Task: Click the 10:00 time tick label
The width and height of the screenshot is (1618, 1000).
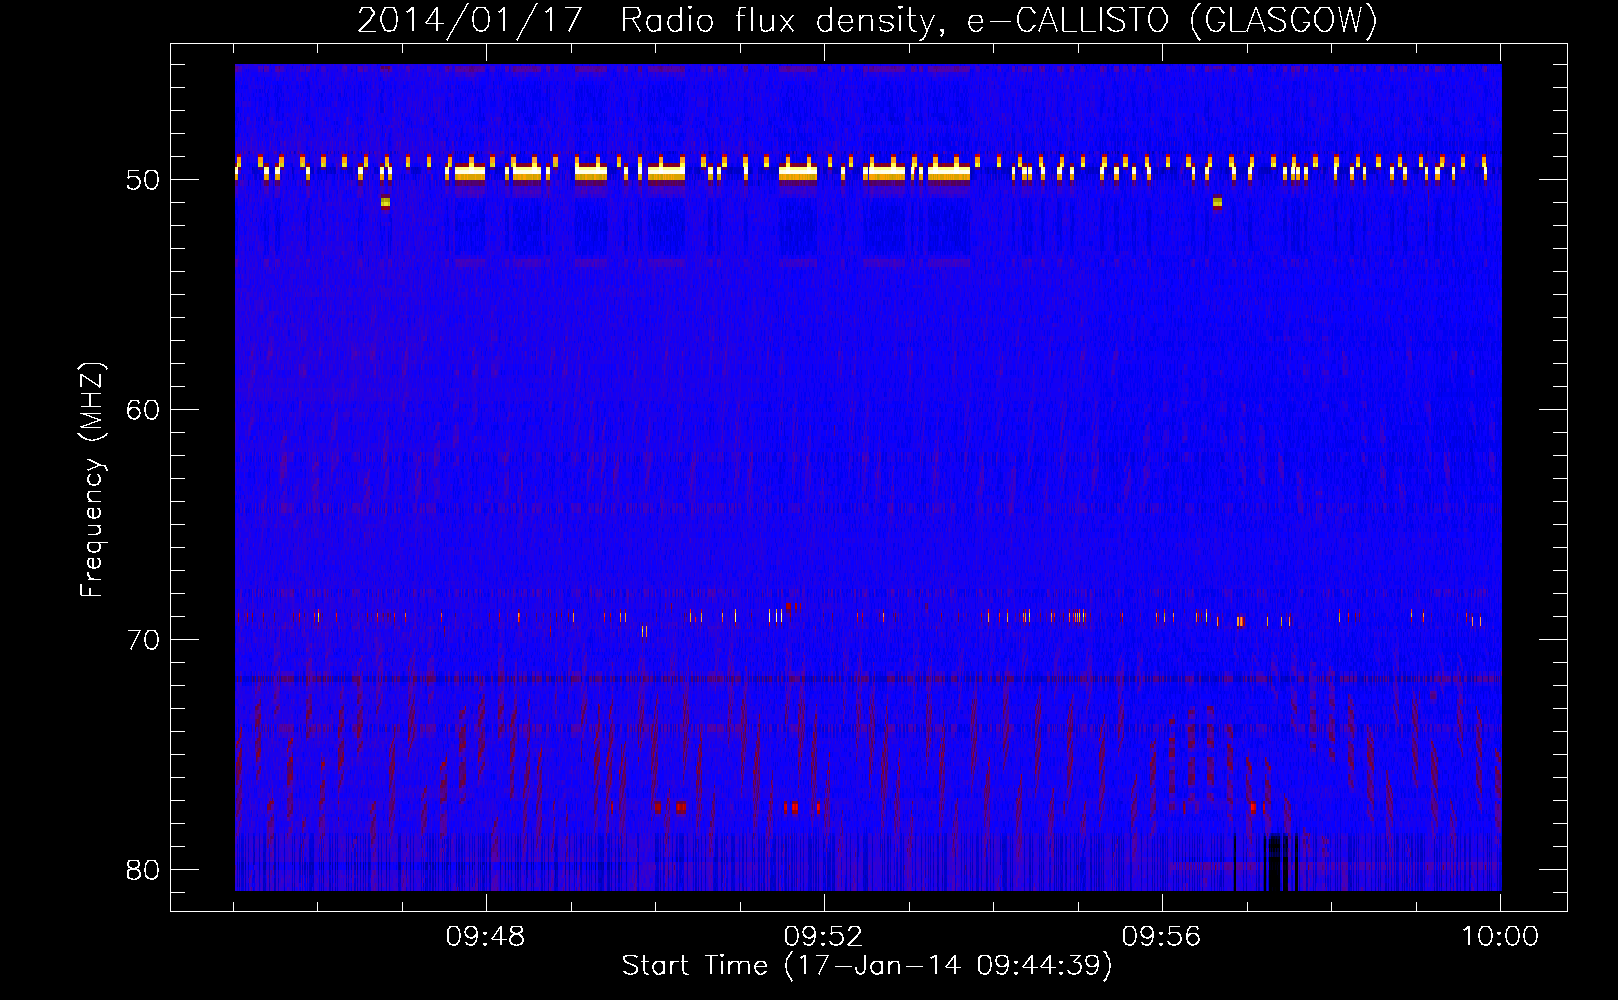Action: 1500,937
